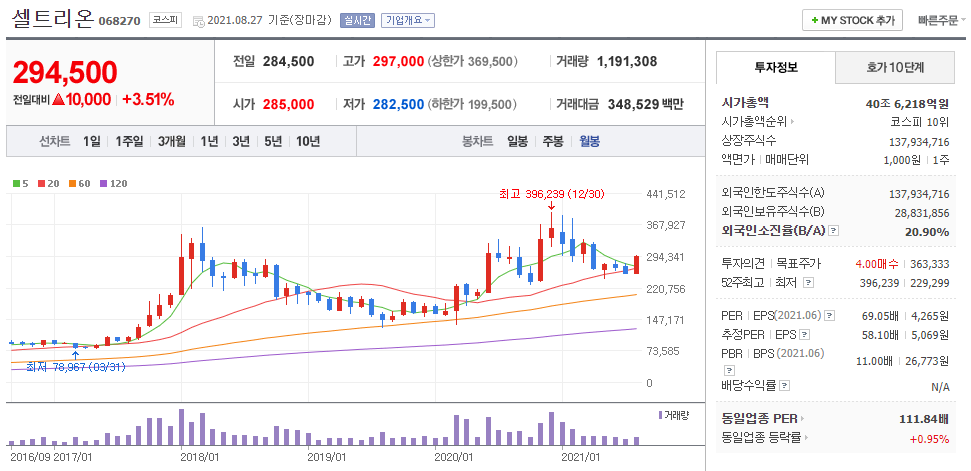Show the 주봉 weekly candle chart

click(553, 141)
